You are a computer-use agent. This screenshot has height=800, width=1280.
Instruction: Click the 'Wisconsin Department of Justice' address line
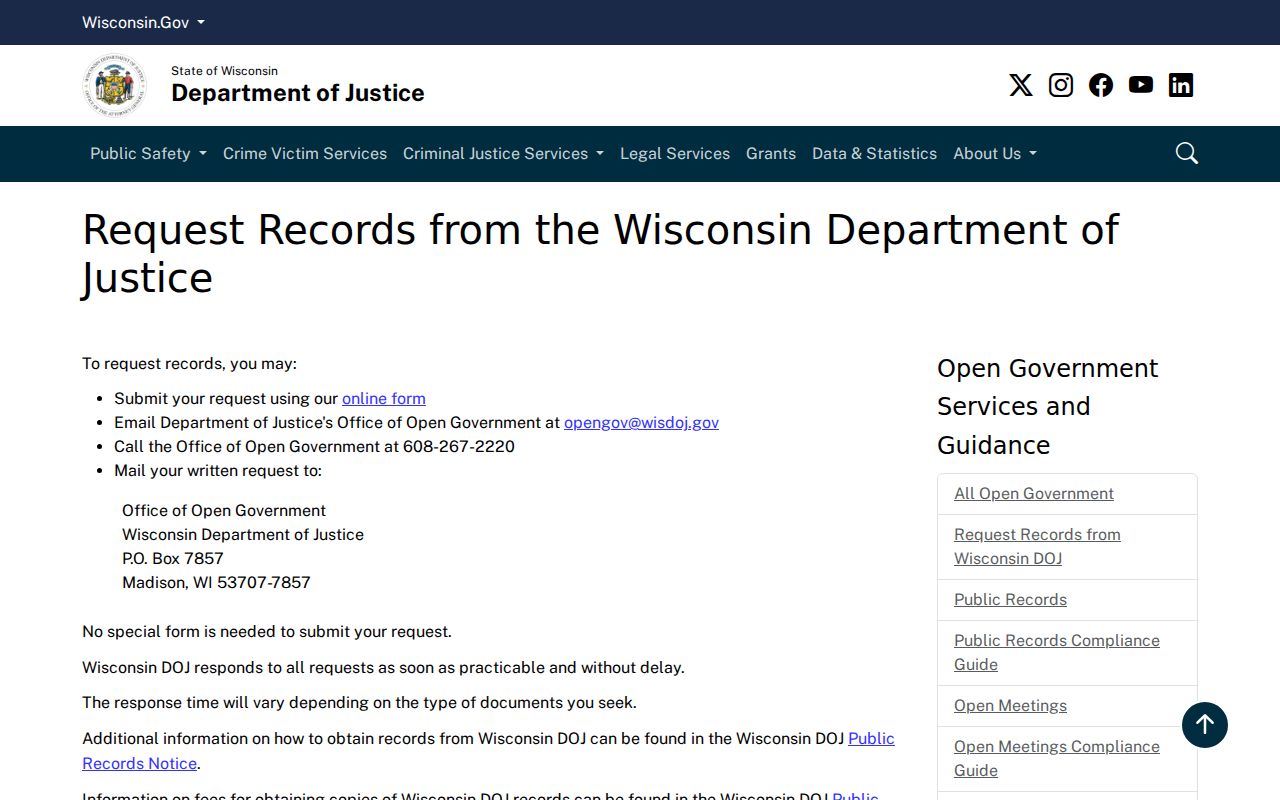243,534
